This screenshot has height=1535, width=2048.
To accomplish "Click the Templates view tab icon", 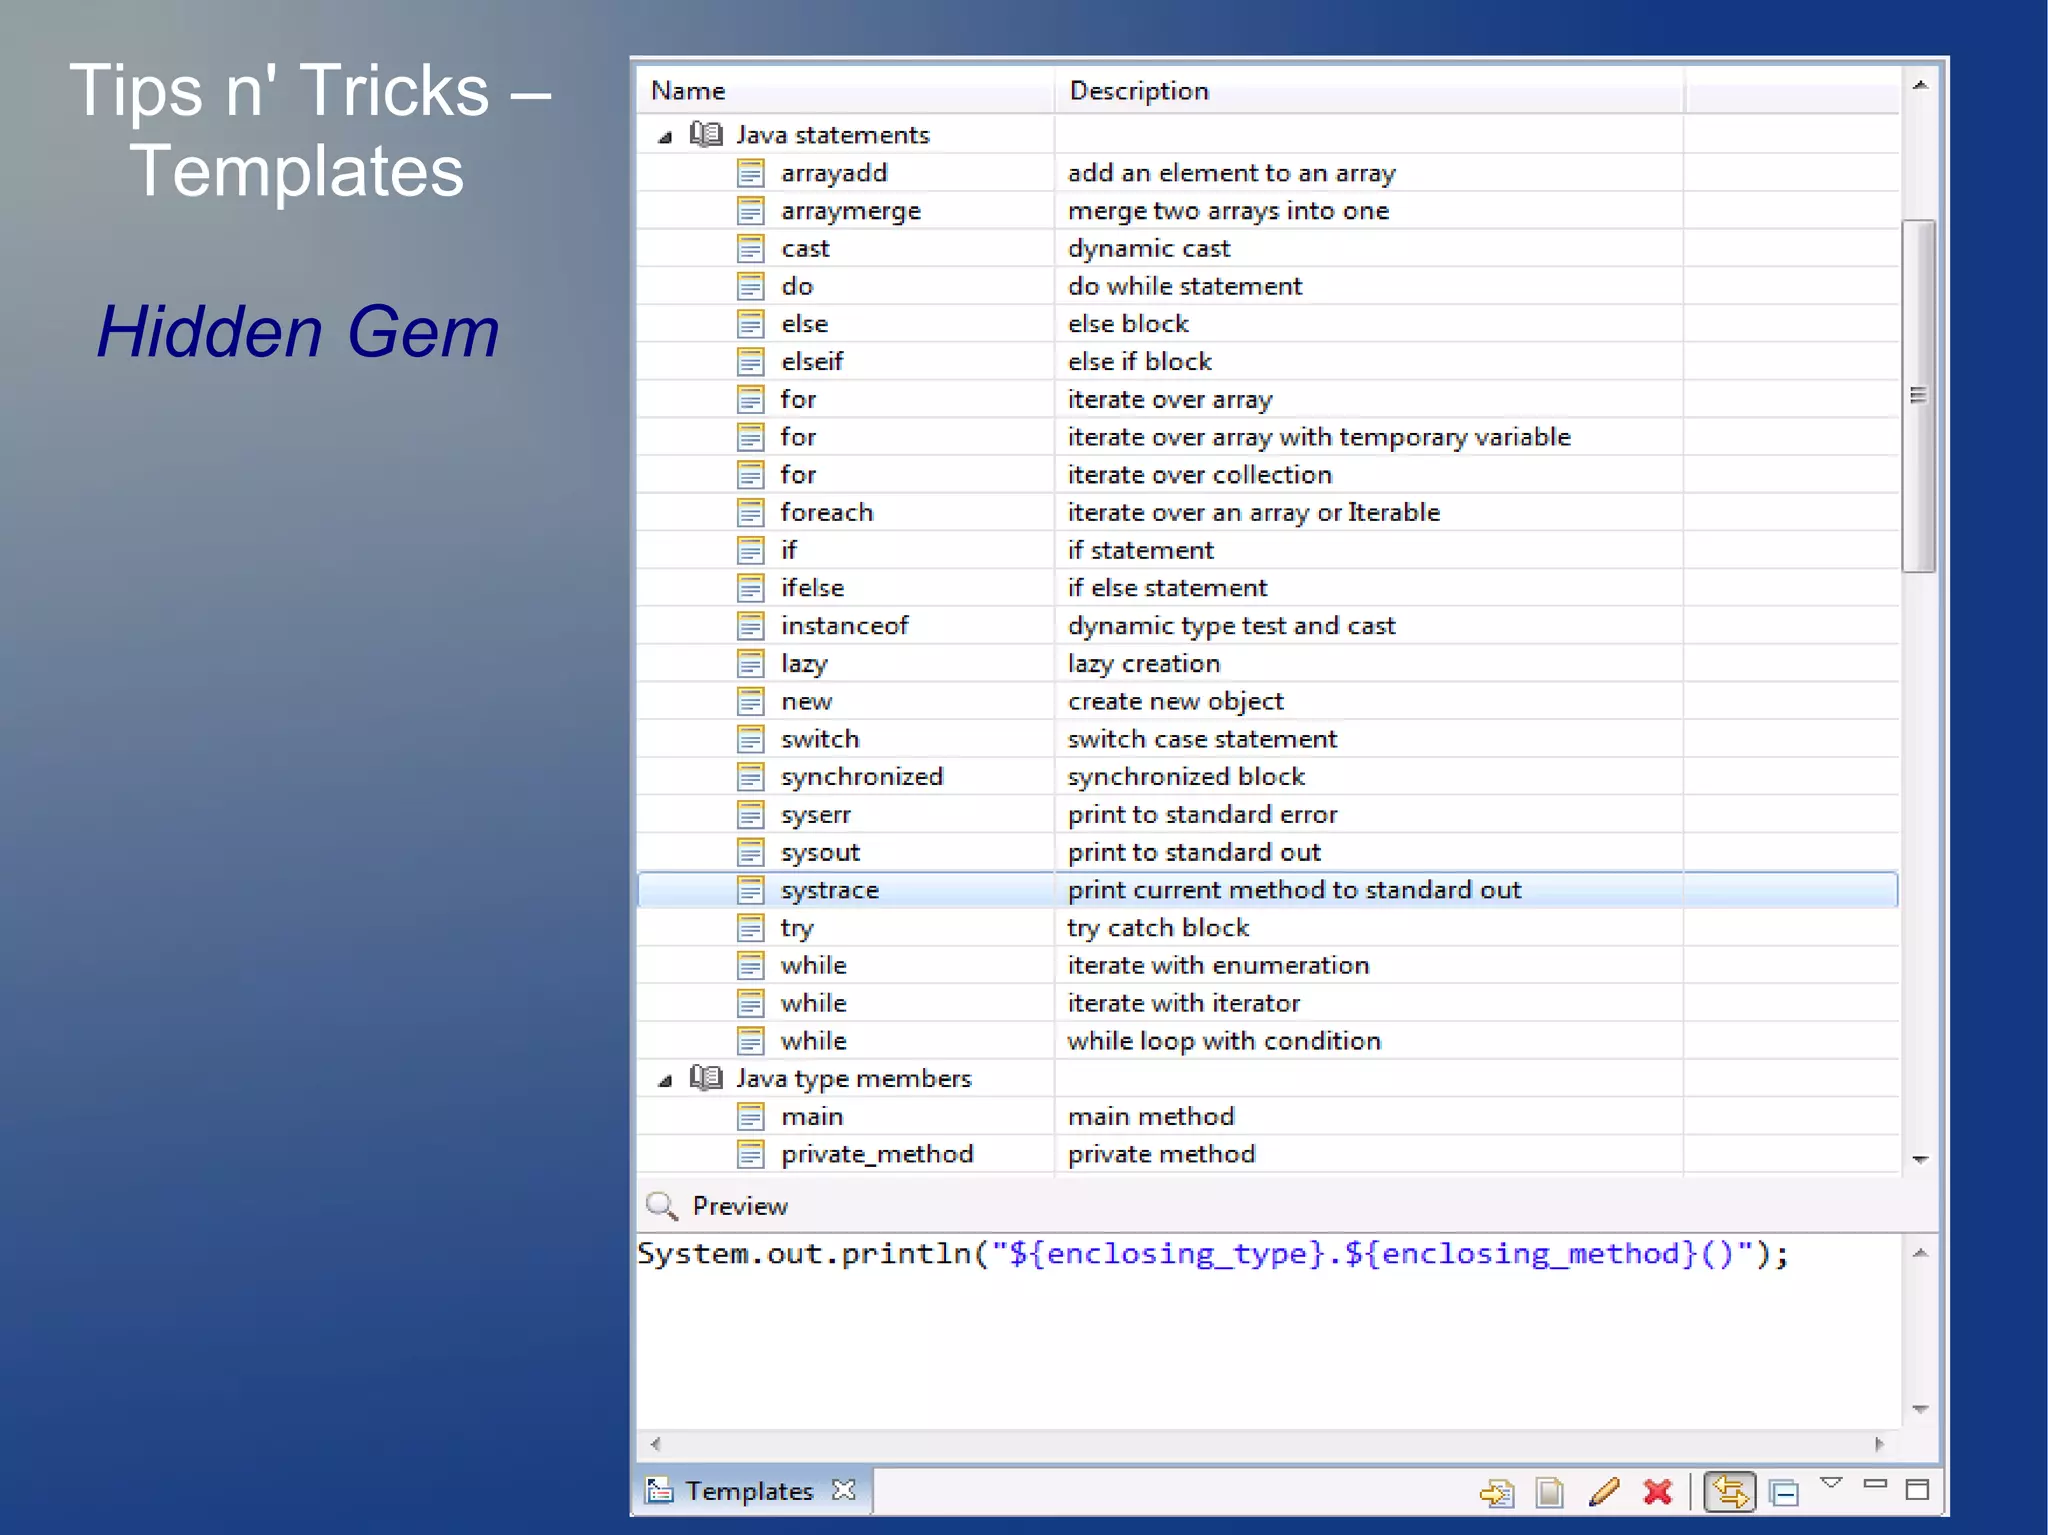I will tap(659, 1490).
